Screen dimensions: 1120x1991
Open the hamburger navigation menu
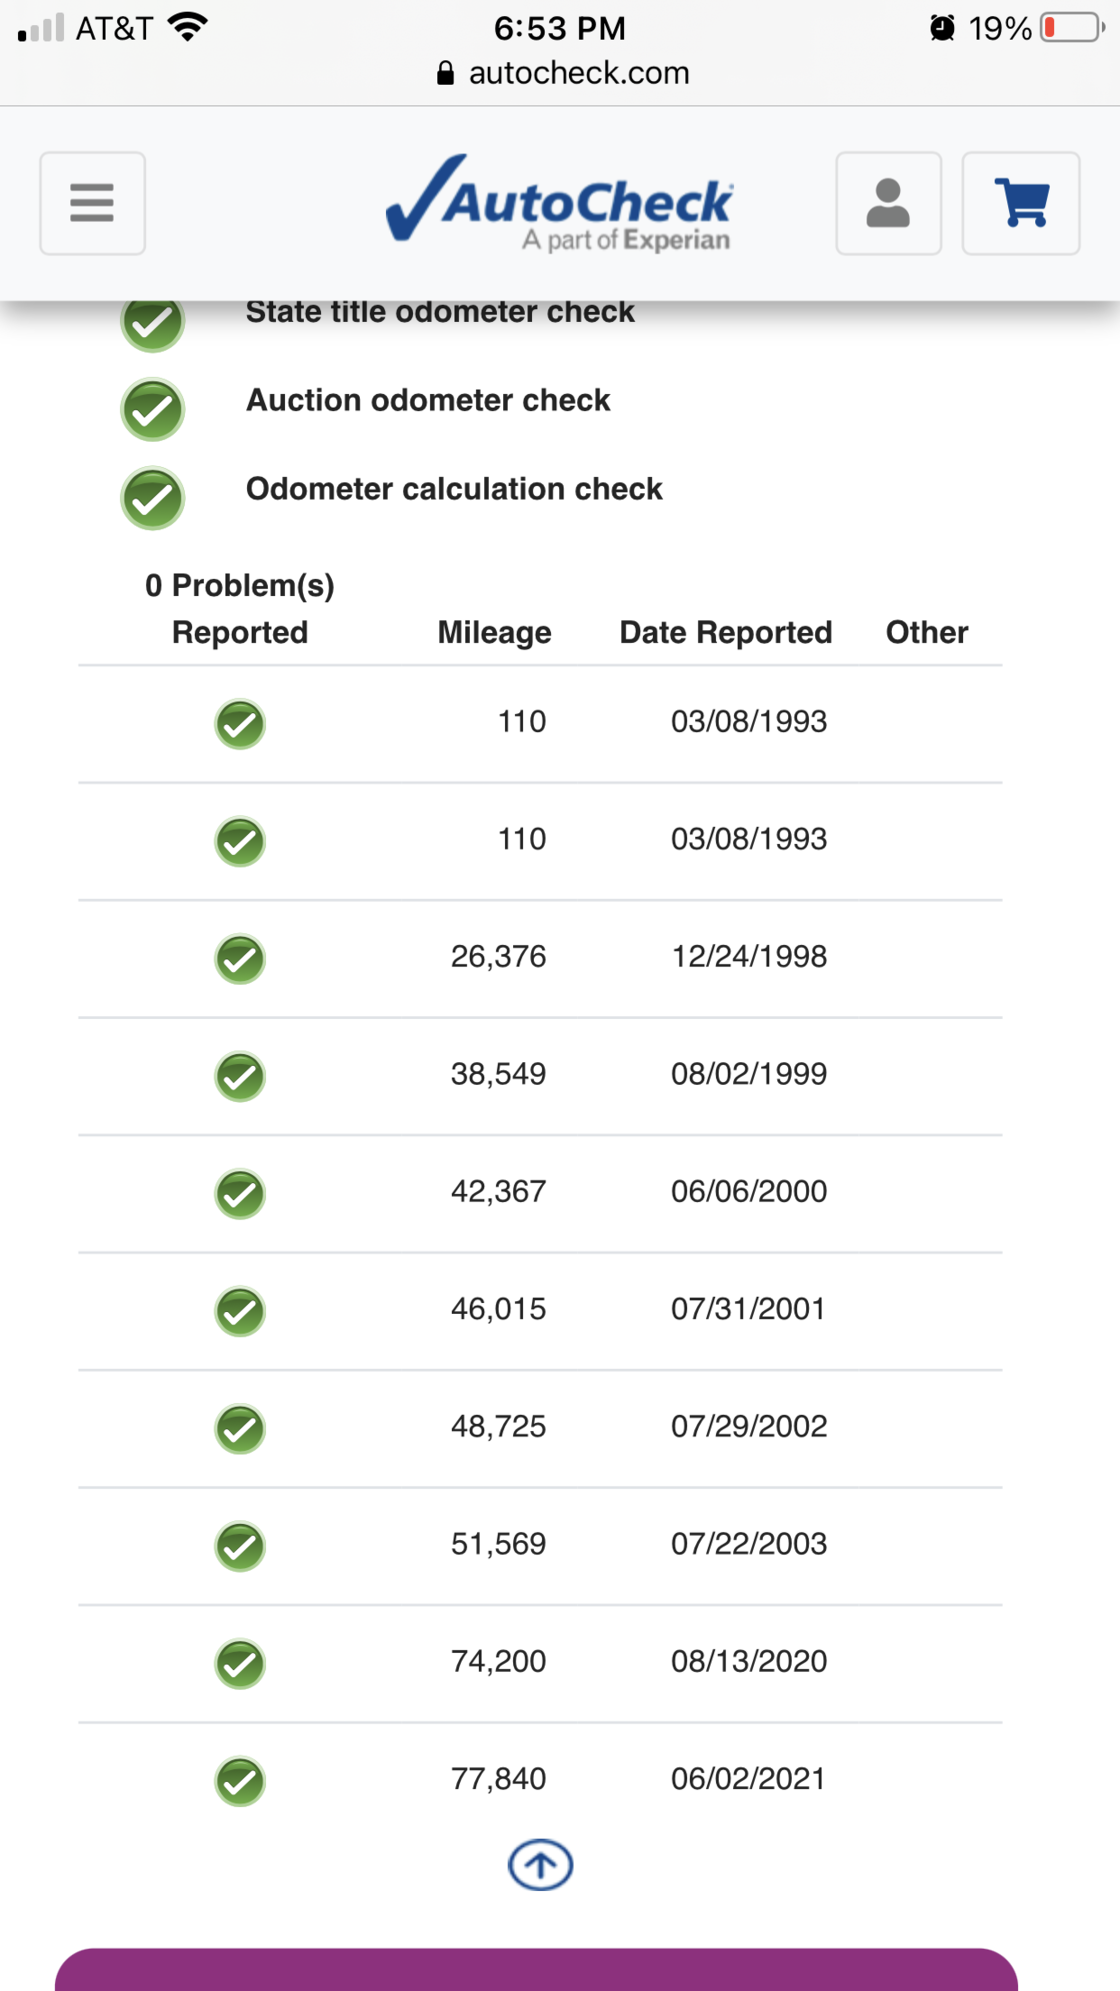pos(92,203)
